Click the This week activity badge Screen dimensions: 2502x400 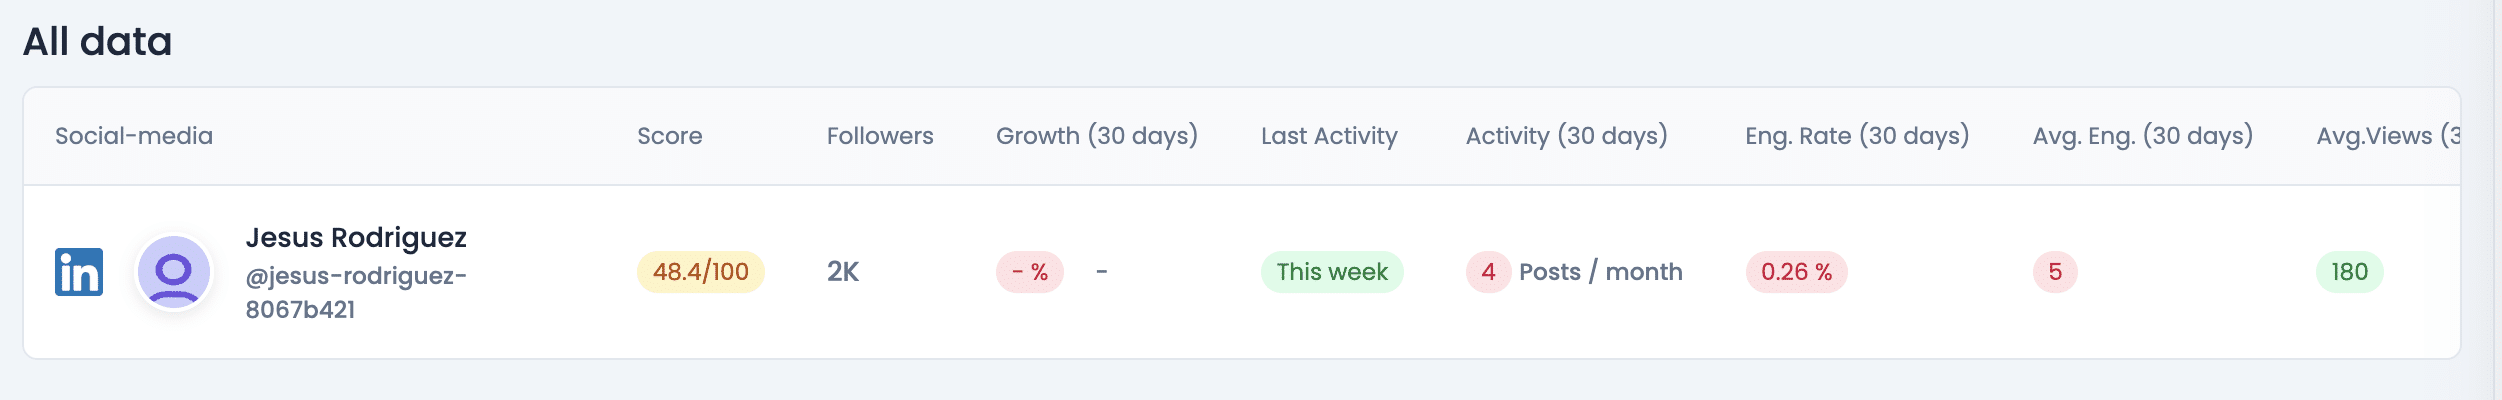pos(1331,272)
